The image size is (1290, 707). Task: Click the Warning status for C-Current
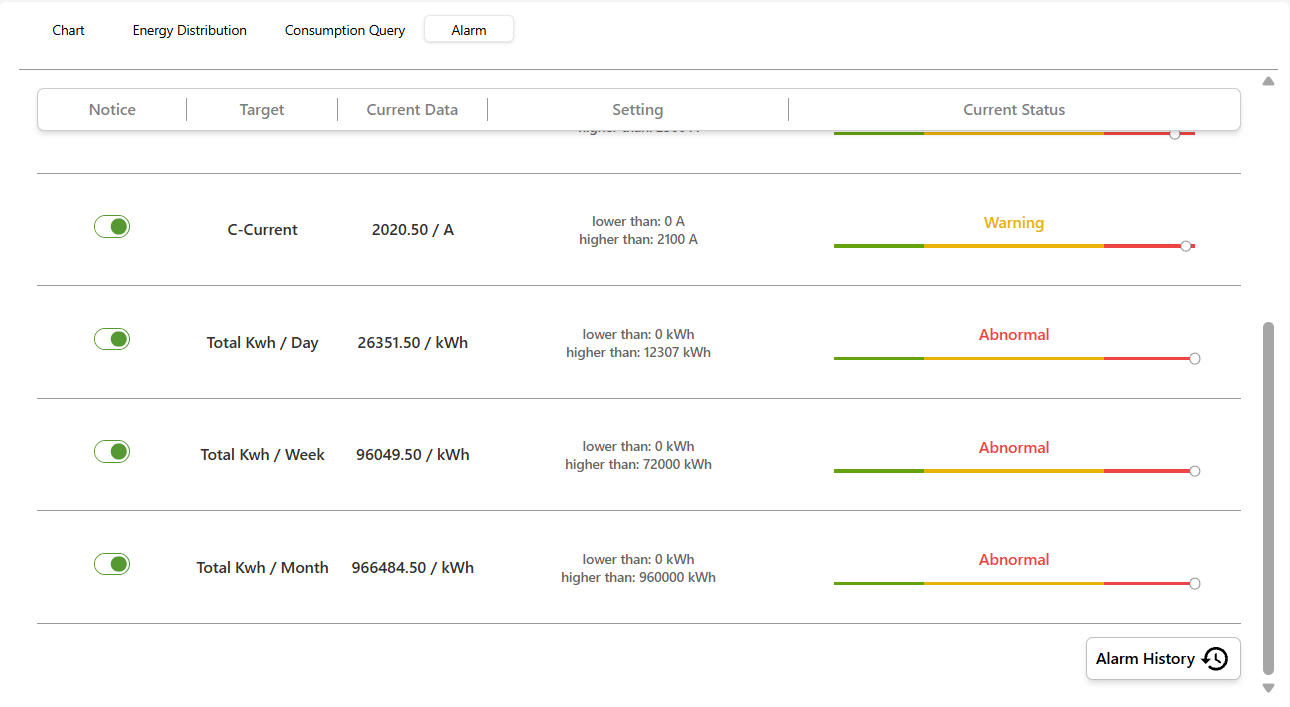[x=1014, y=223]
